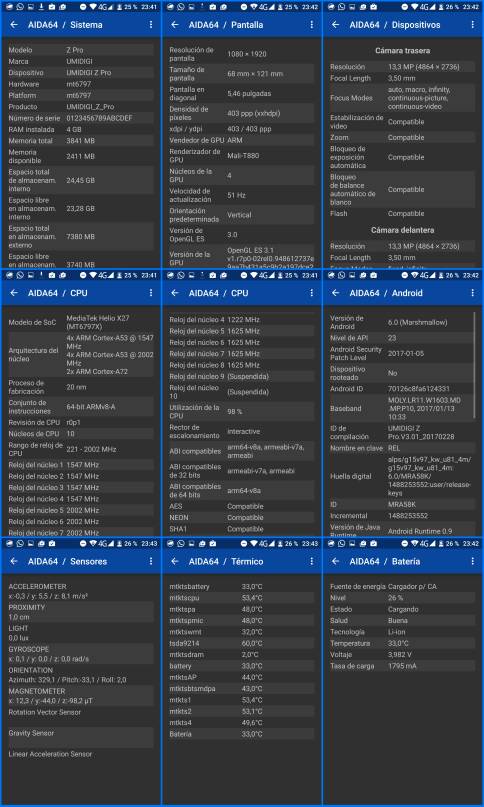Select the 'Reloj del núcleo 4 1222 MHz' row
Image resolution: width=484 pixels, height=807 pixels.
pyautogui.click(x=241, y=320)
